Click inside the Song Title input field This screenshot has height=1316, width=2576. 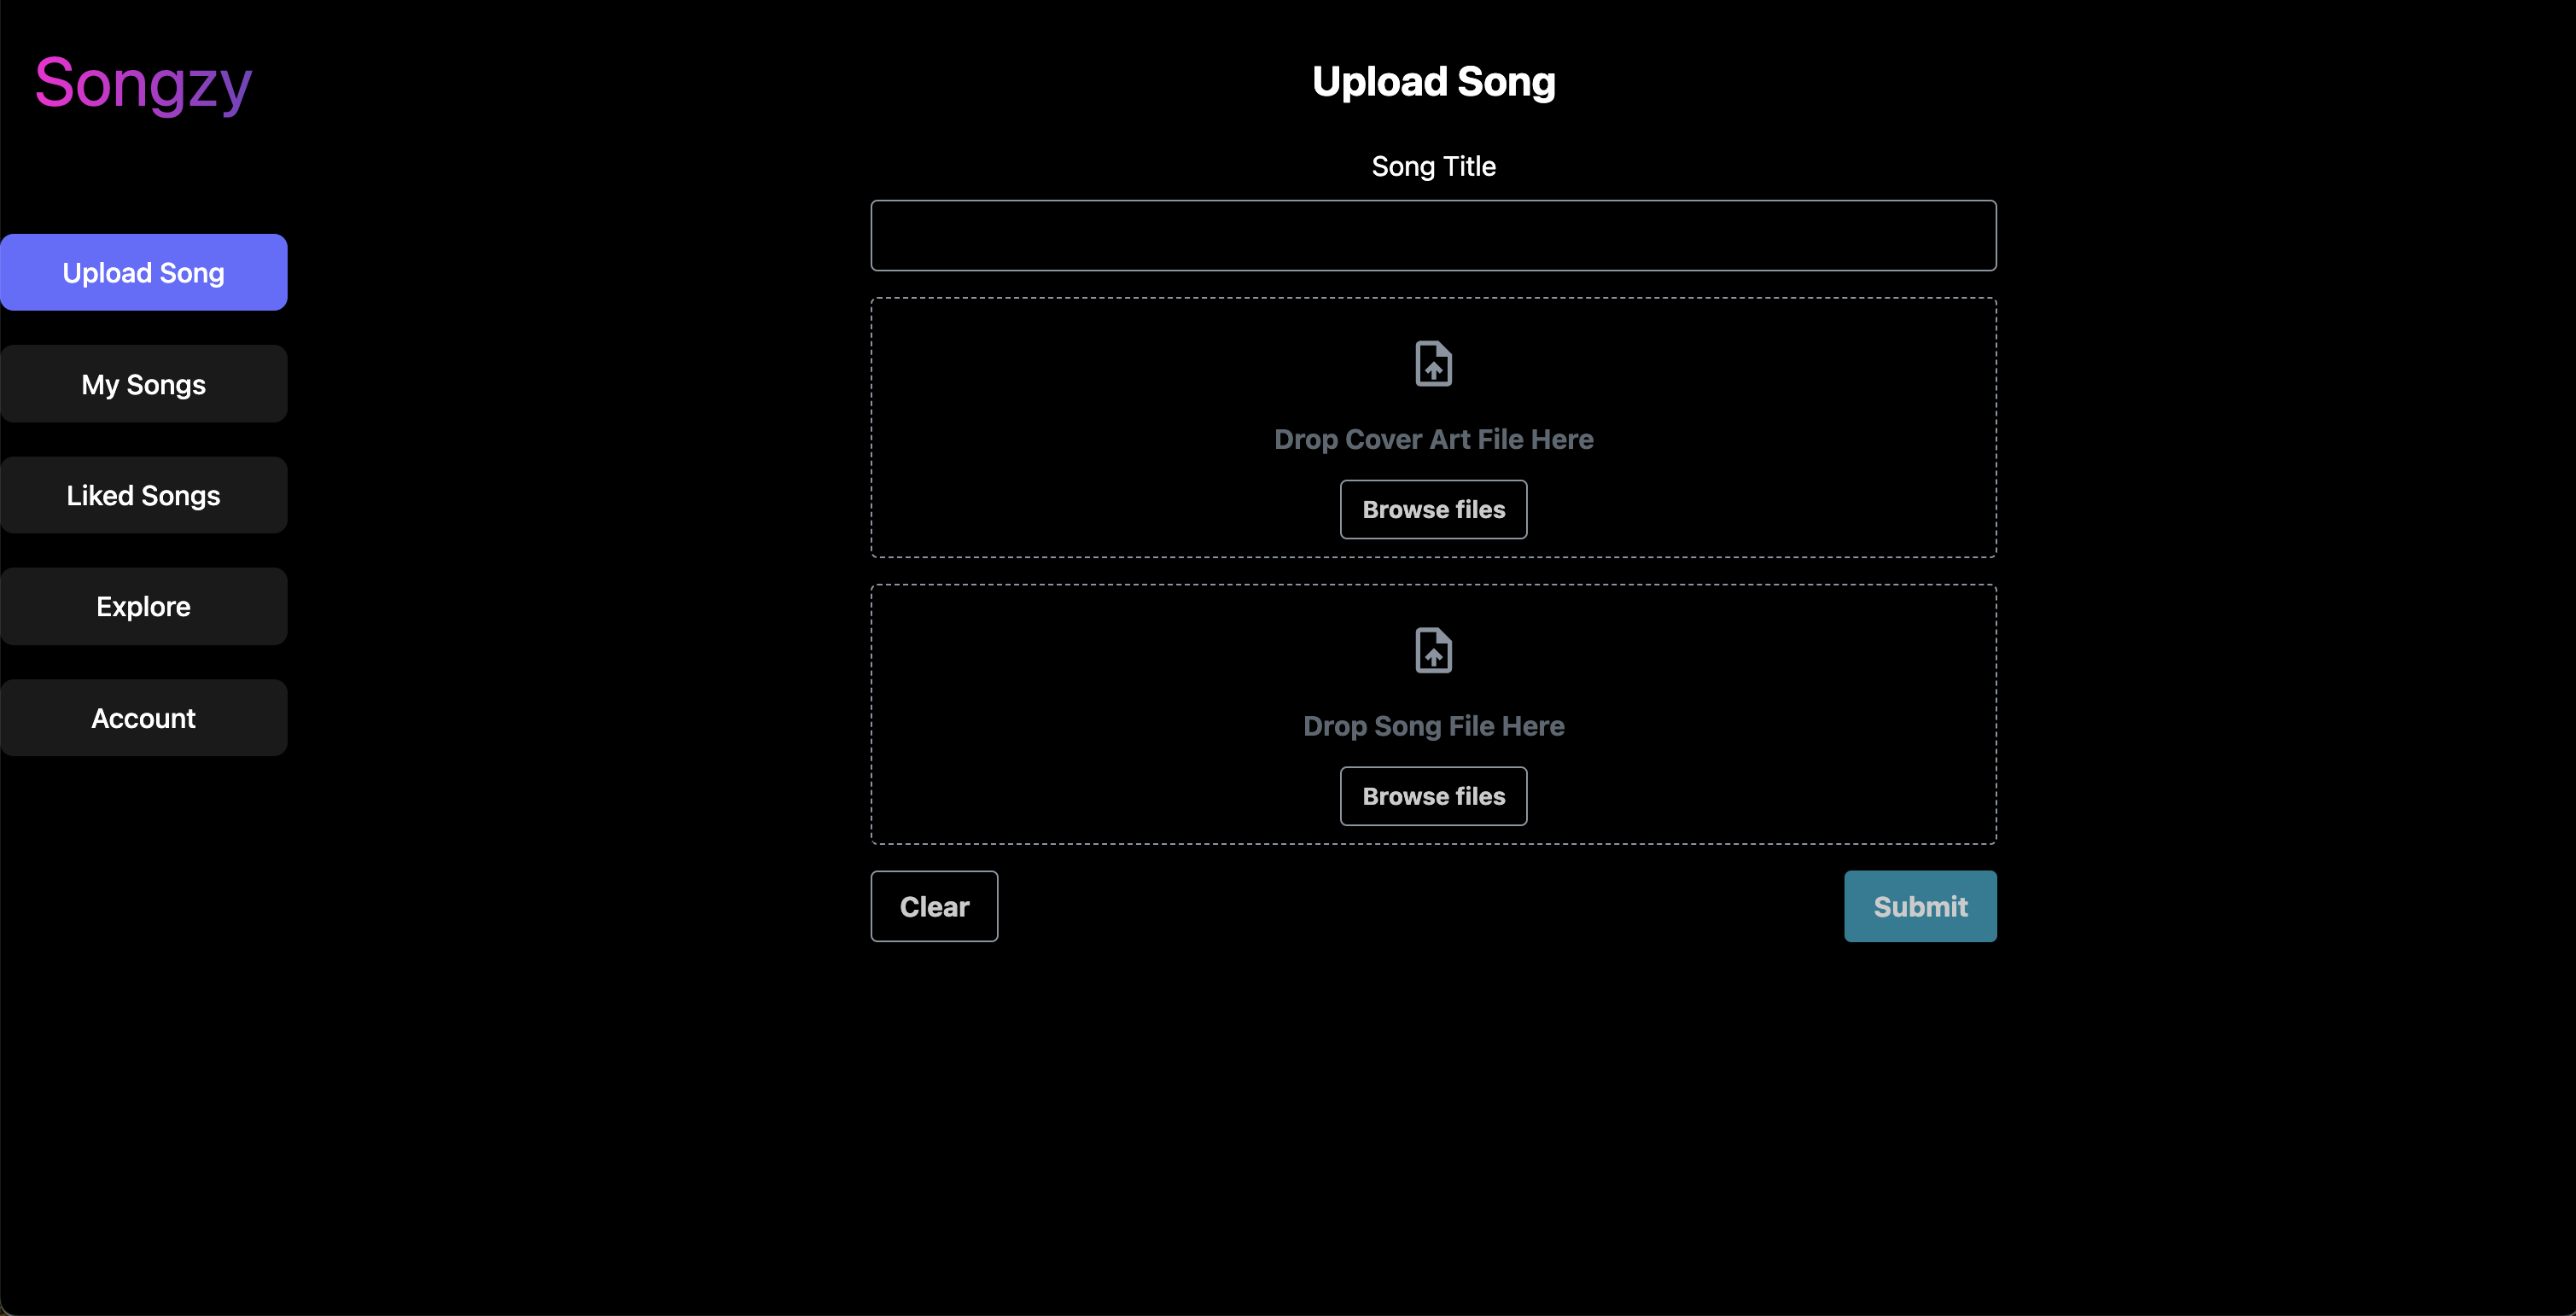(1433, 234)
